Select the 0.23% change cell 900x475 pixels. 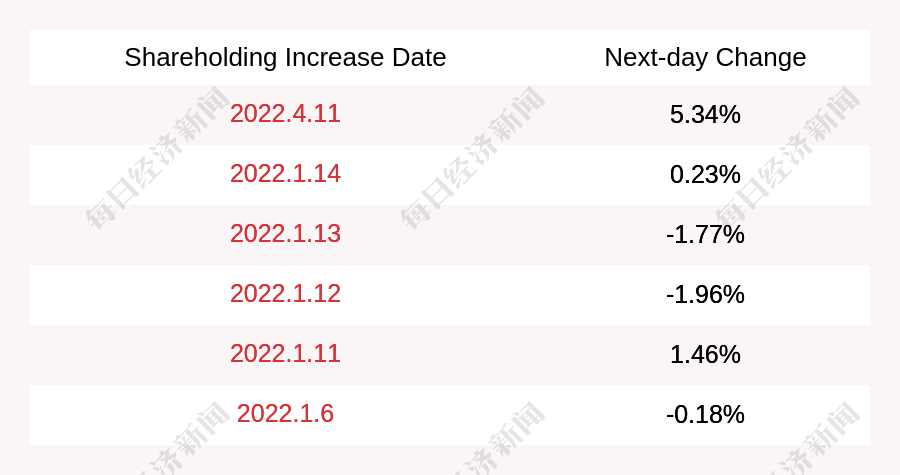click(705, 174)
